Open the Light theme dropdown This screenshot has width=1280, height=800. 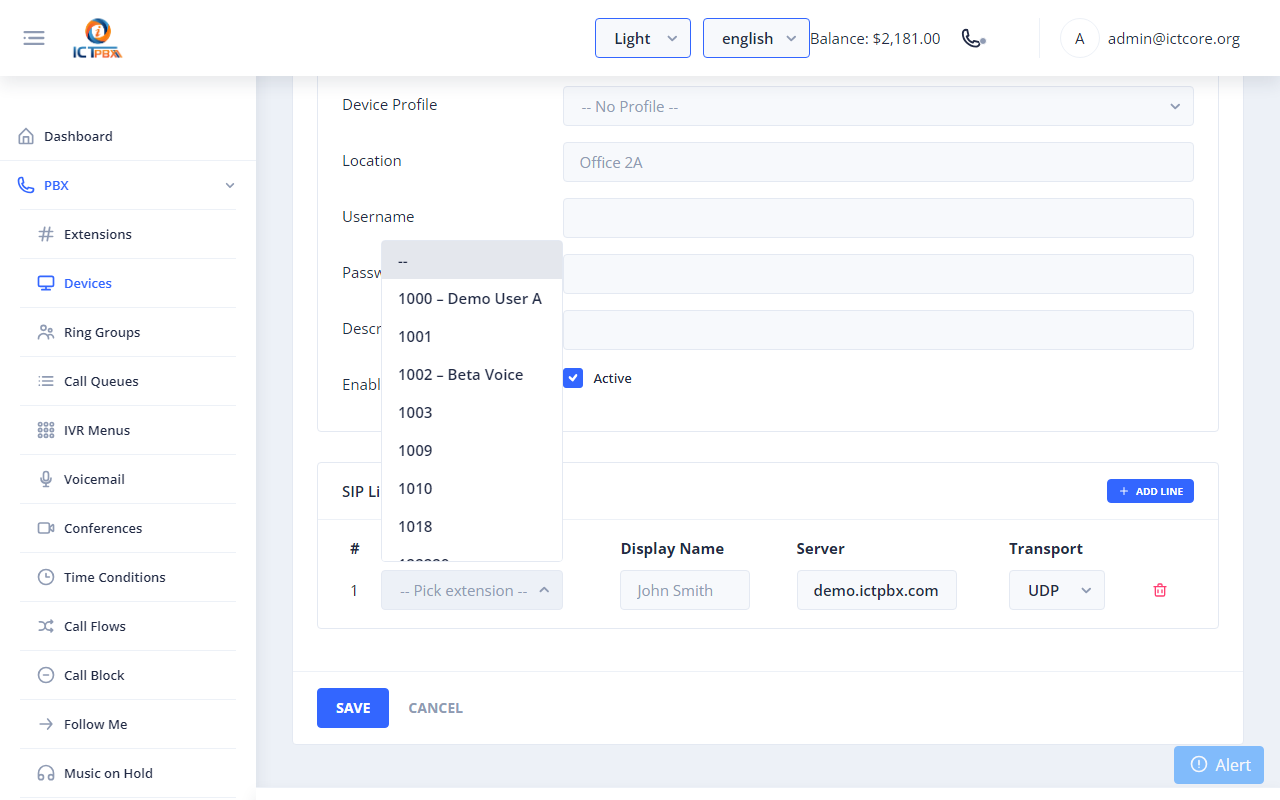(x=643, y=38)
